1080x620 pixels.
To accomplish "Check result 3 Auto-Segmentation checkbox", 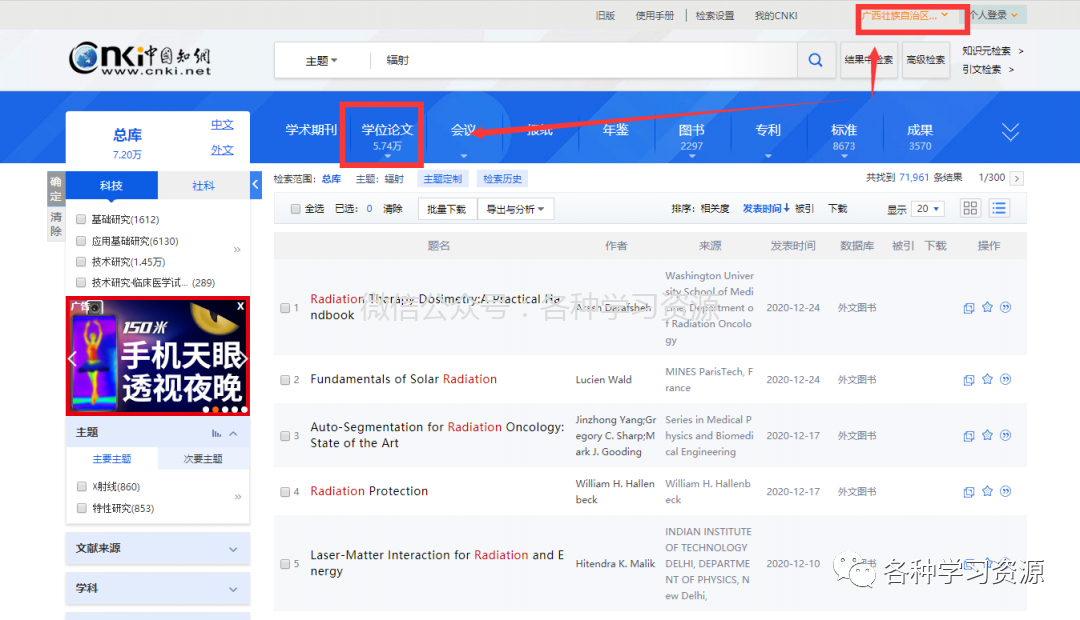I will pos(285,435).
